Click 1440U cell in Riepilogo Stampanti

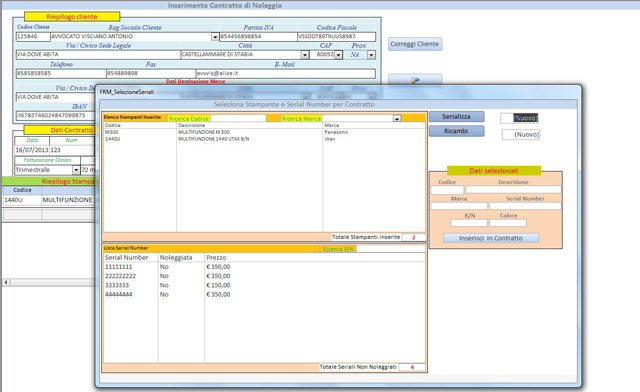tap(22, 200)
